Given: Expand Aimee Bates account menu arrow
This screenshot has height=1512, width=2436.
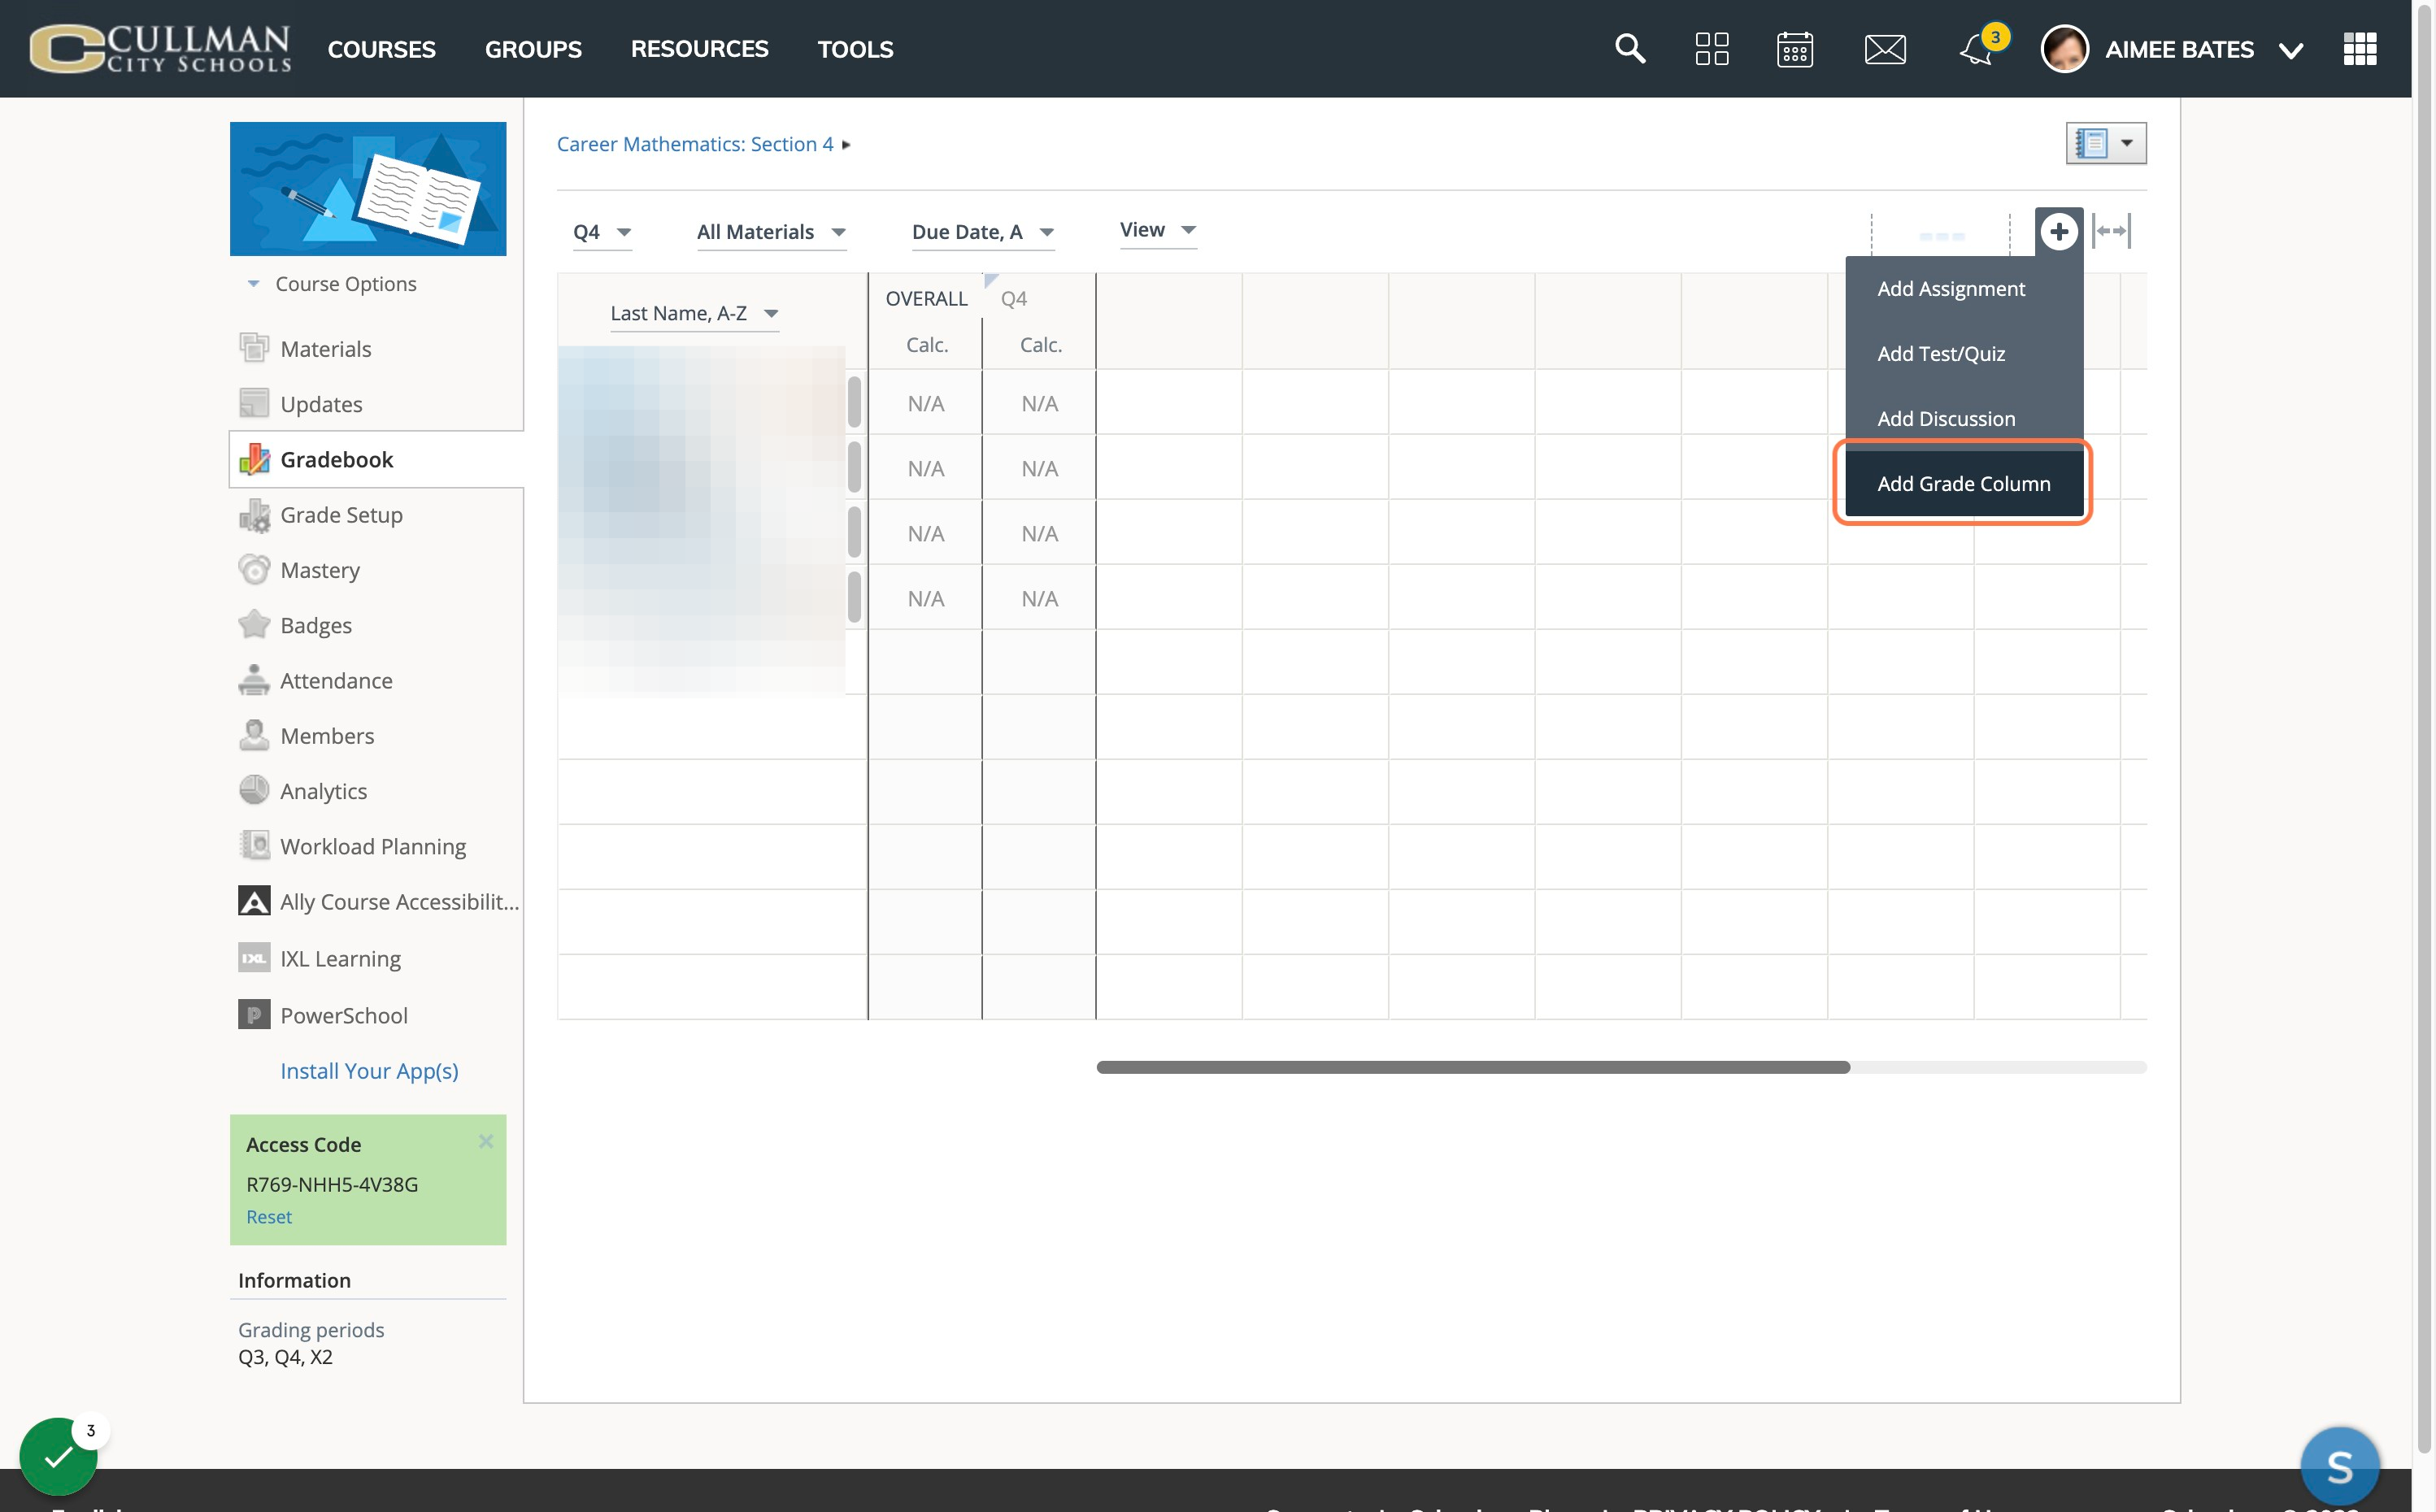Looking at the screenshot, I should click(2291, 50).
